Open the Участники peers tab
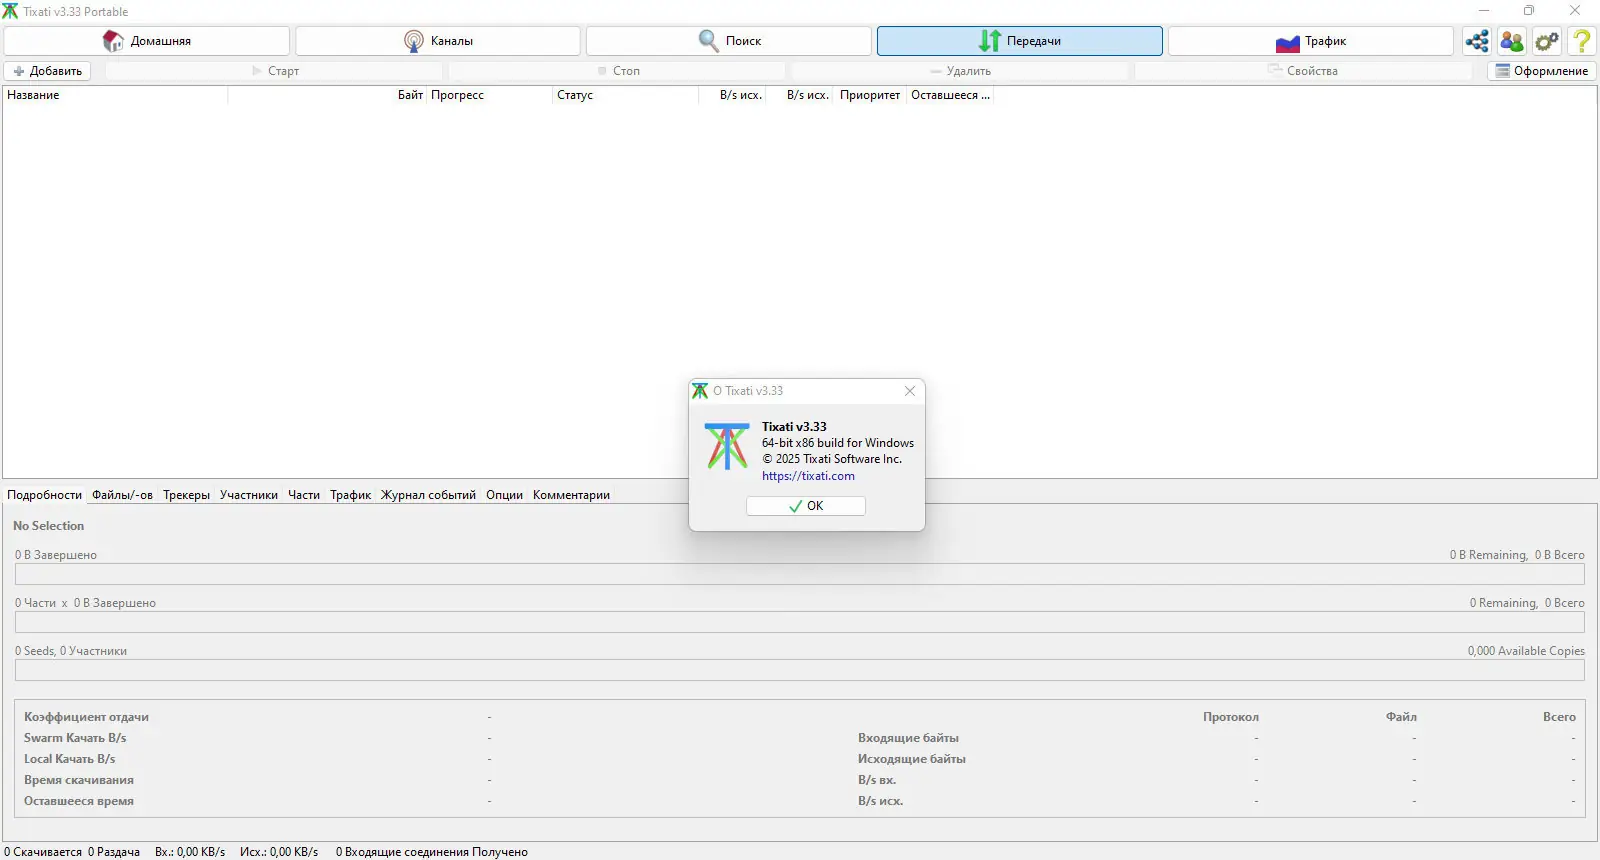The height and width of the screenshot is (860, 1600). (x=249, y=495)
